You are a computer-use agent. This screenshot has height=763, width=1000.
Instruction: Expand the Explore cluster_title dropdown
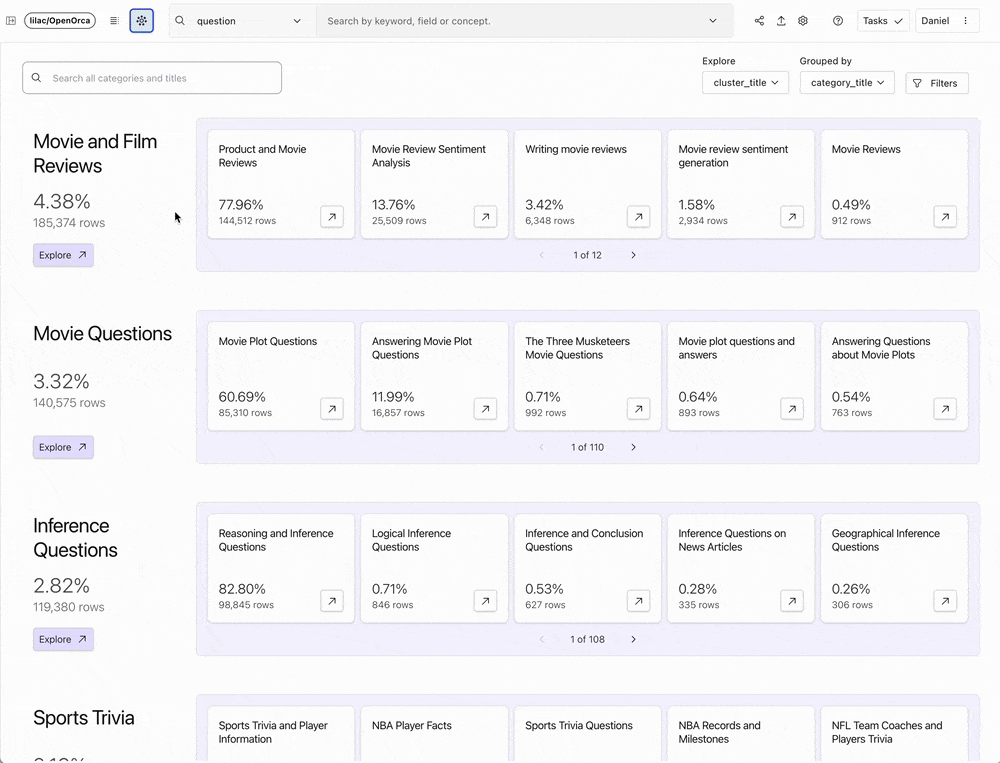coord(745,83)
